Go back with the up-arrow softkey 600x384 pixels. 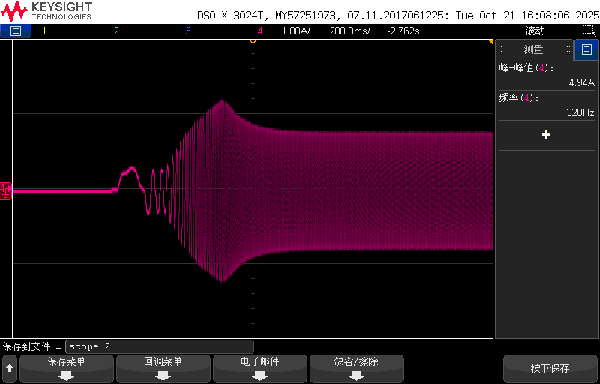(x=10, y=368)
